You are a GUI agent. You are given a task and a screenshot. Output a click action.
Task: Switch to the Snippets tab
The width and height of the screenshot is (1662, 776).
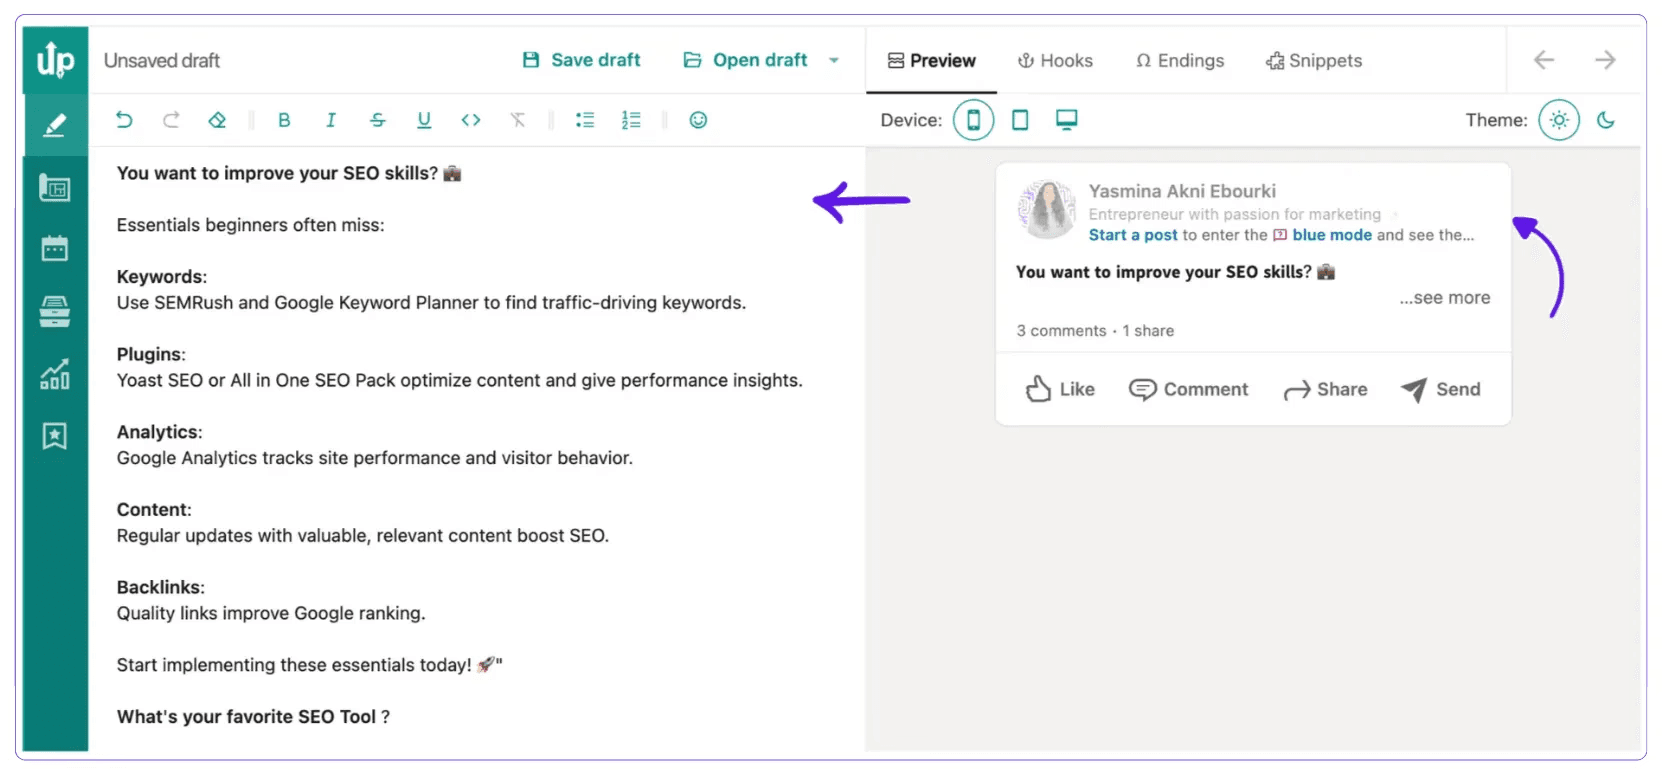tap(1314, 60)
